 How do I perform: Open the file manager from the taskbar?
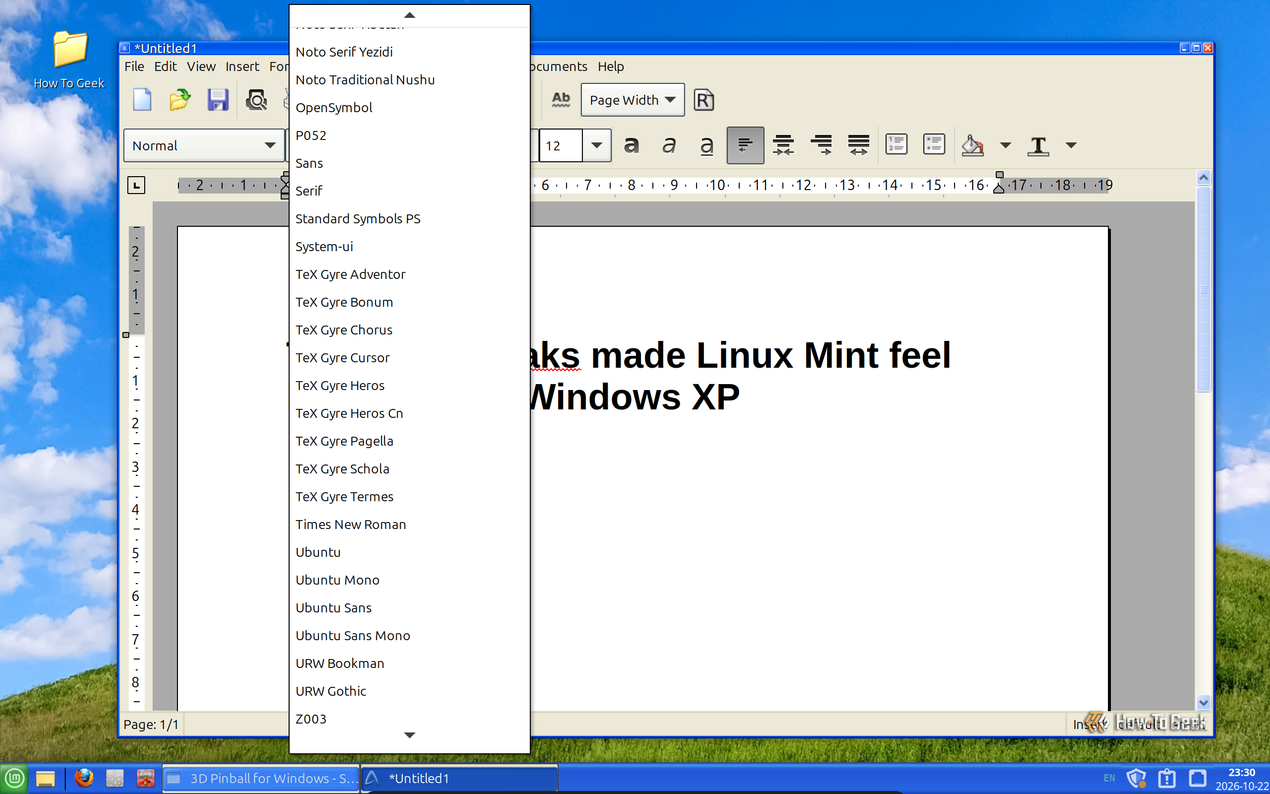click(45, 778)
